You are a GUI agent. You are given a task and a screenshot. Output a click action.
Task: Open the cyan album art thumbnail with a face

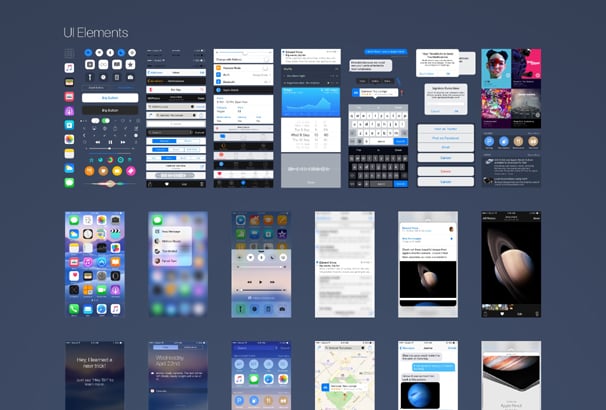coord(496,68)
